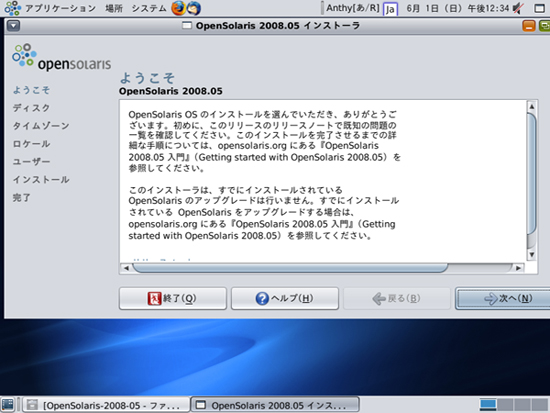
Task: Select the ディスク step in the sidebar
Action: (31, 108)
